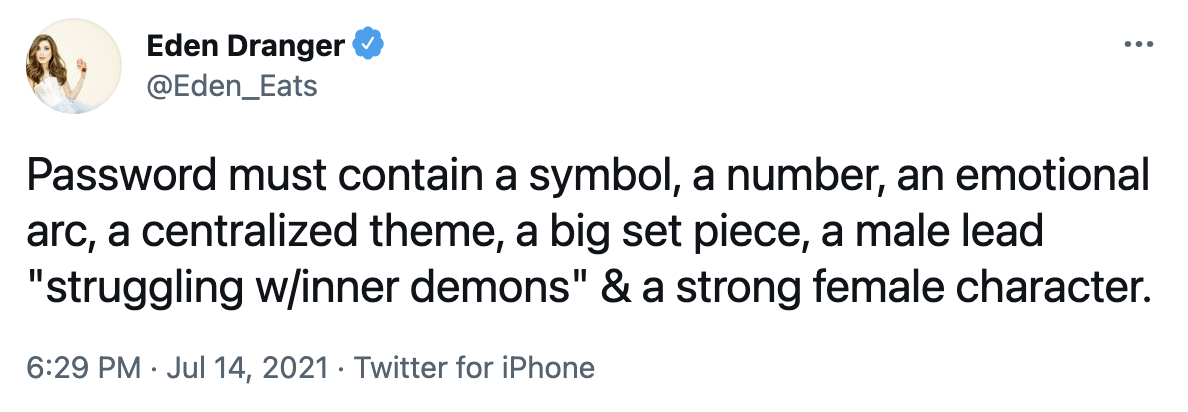Open the Twitter for iPhone source link

point(475,367)
